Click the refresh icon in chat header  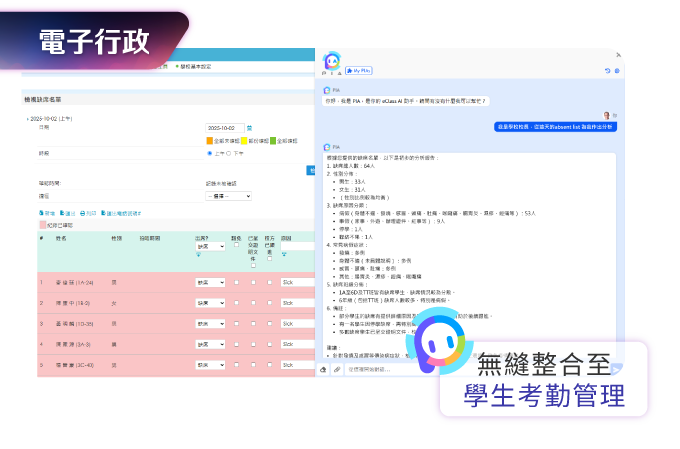(606, 71)
